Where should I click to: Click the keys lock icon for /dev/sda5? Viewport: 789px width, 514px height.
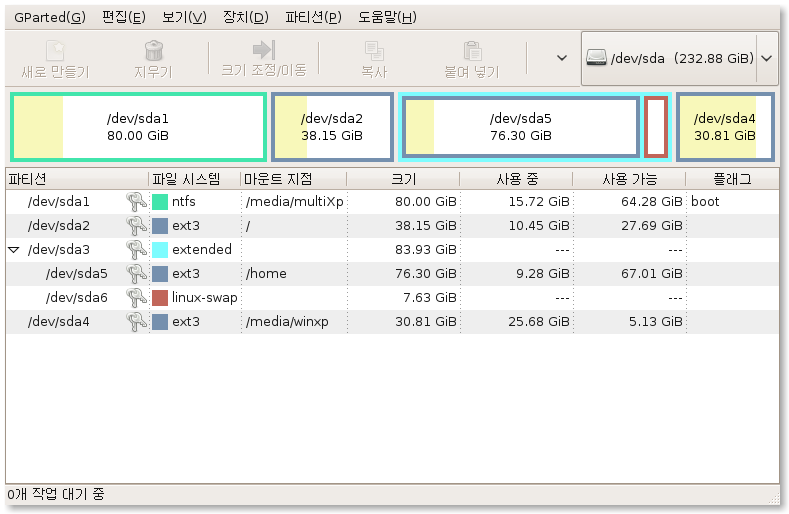pos(136,274)
